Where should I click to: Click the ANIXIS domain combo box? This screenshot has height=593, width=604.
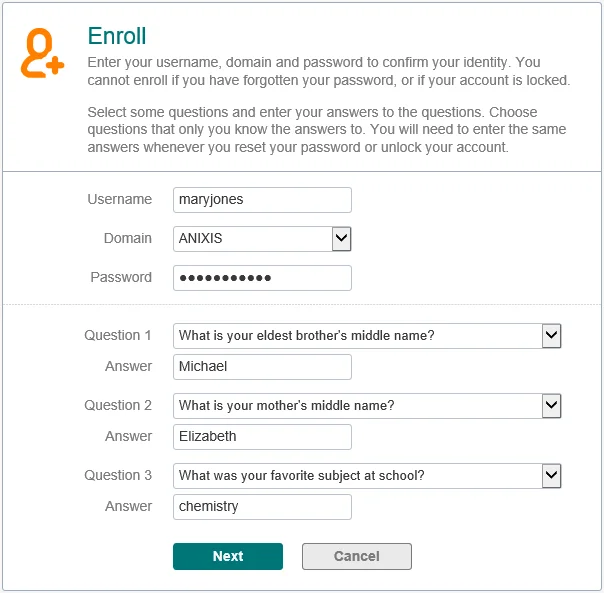[262, 239]
